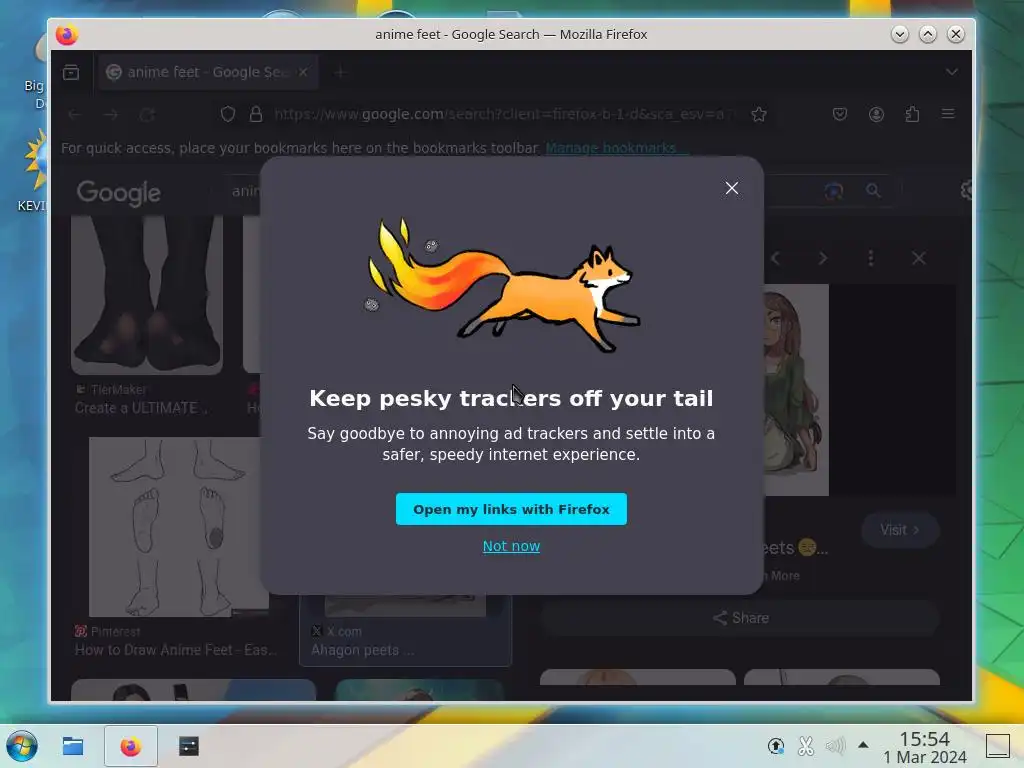Expand hidden system tray icons arrow
1024x768 pixels.
coord(863,744)
